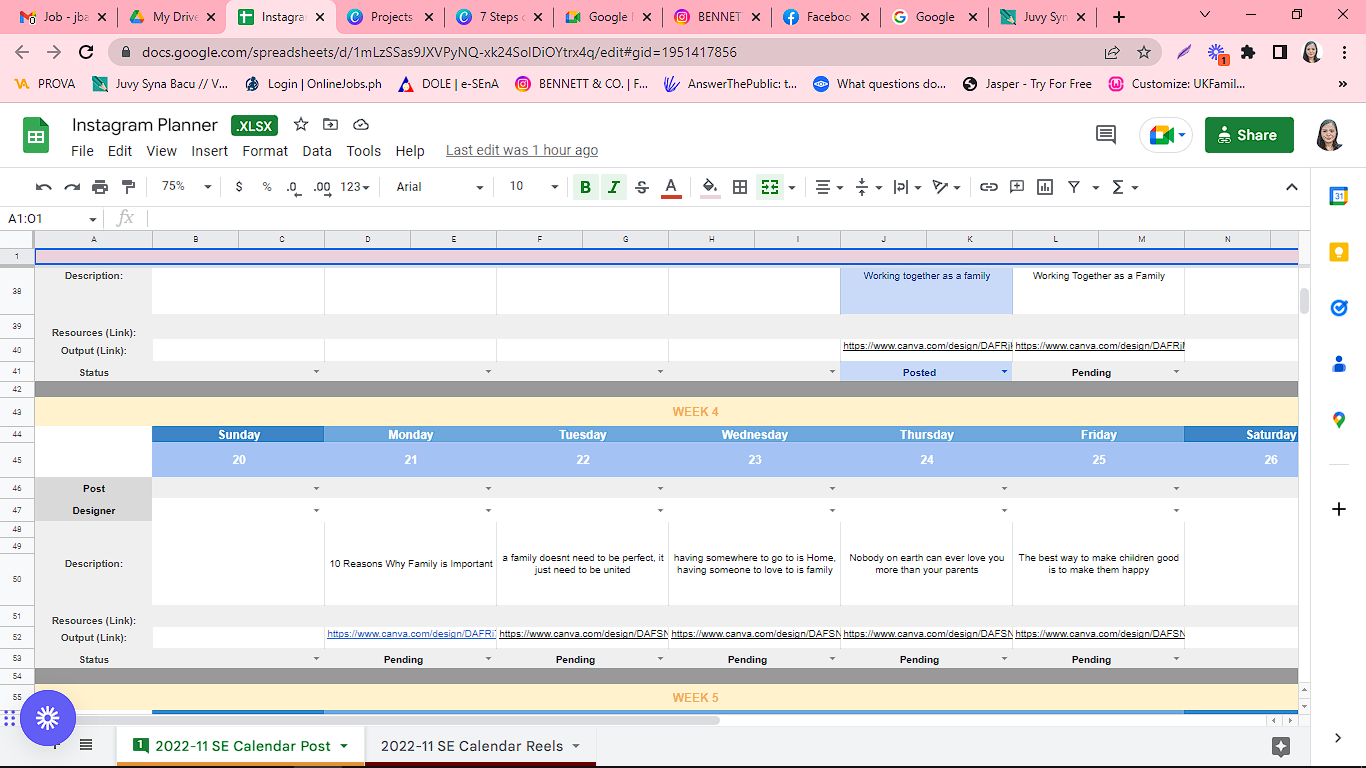Decrease decimal places with .0 icon
Image resolution: width=1366 pixels, height=768 pixels.
pos(293,187)
